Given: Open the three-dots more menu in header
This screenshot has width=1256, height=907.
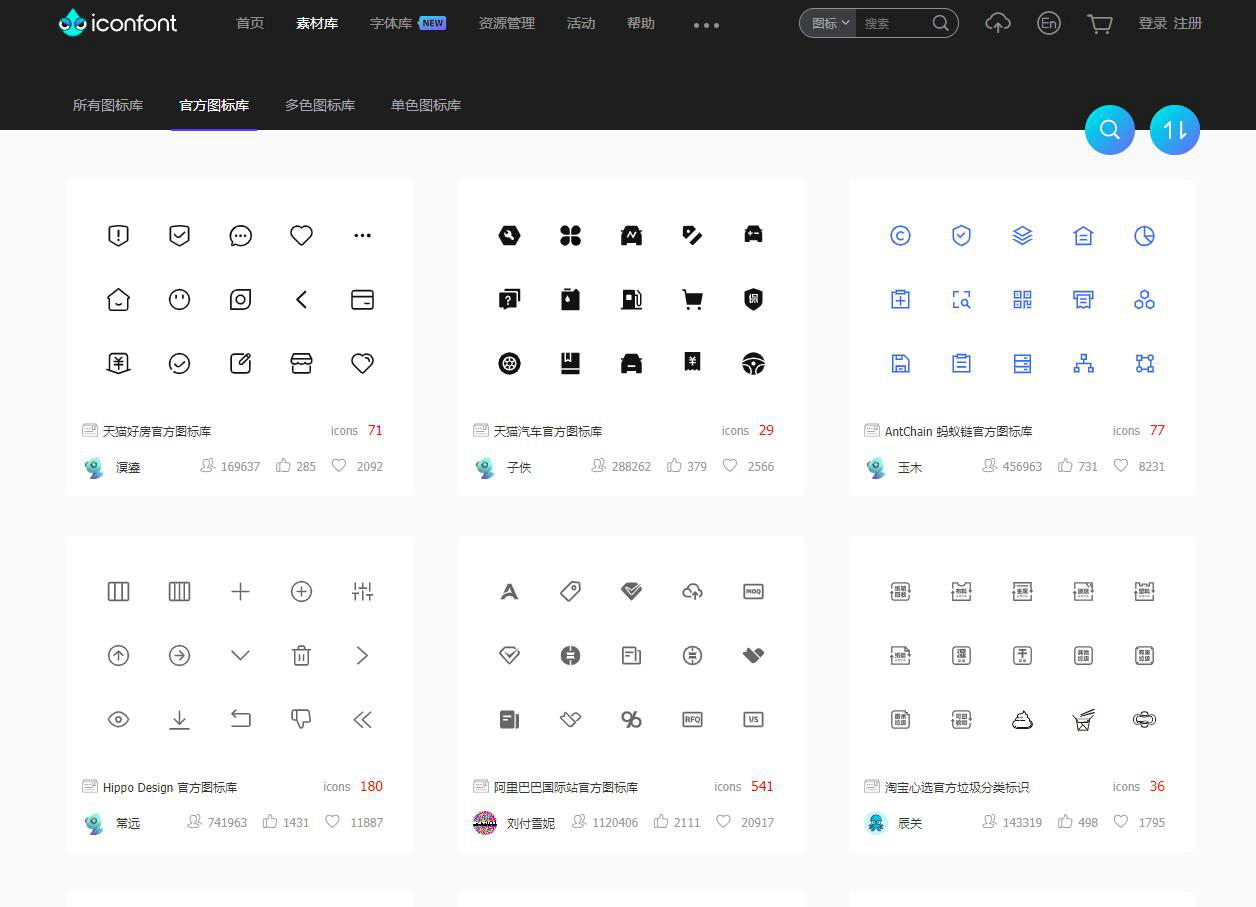Looking at the screenshot, I should [x=706, y=25].
